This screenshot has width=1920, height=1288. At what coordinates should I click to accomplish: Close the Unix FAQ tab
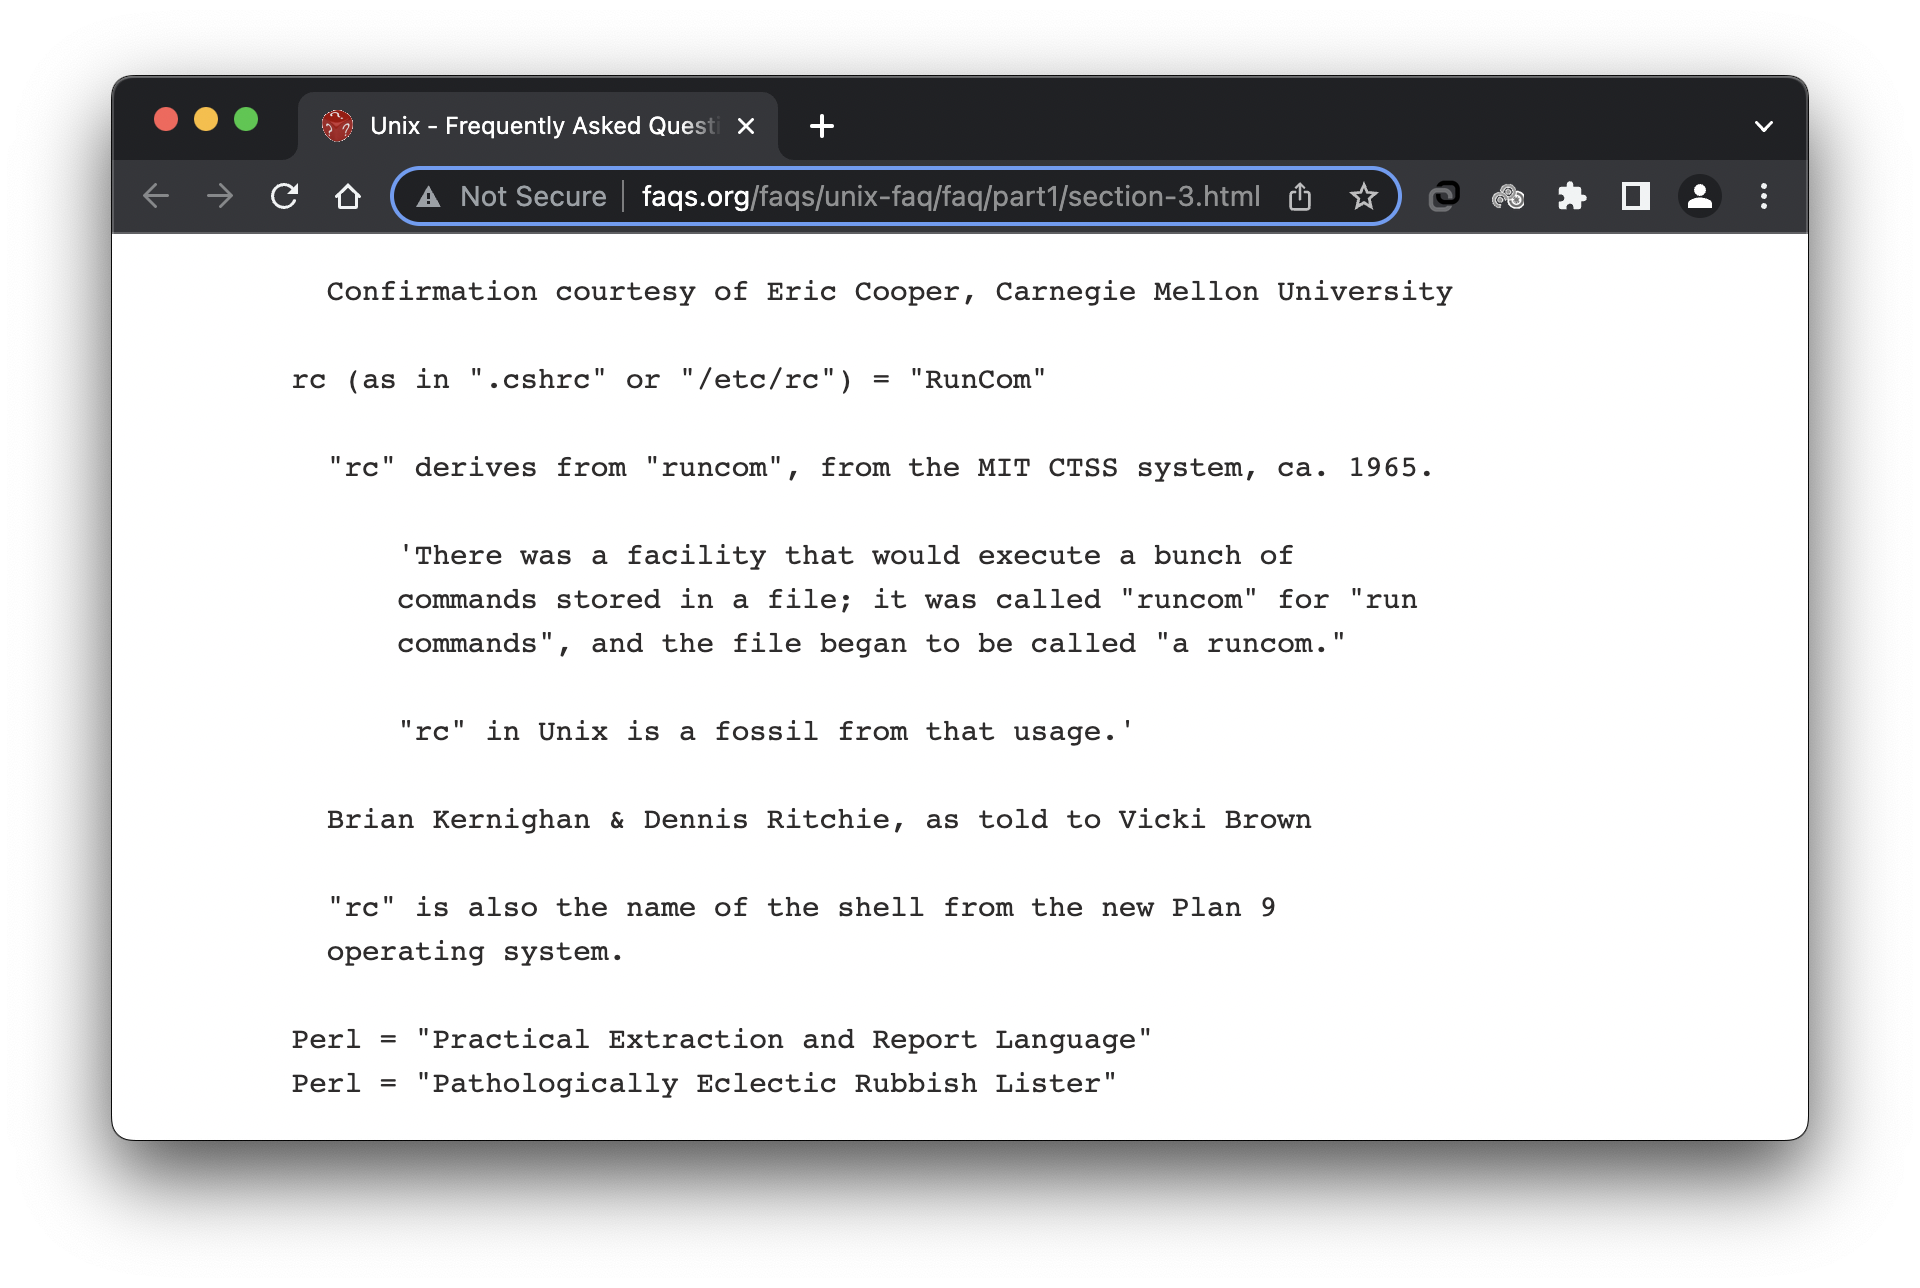tap(746, 126)
